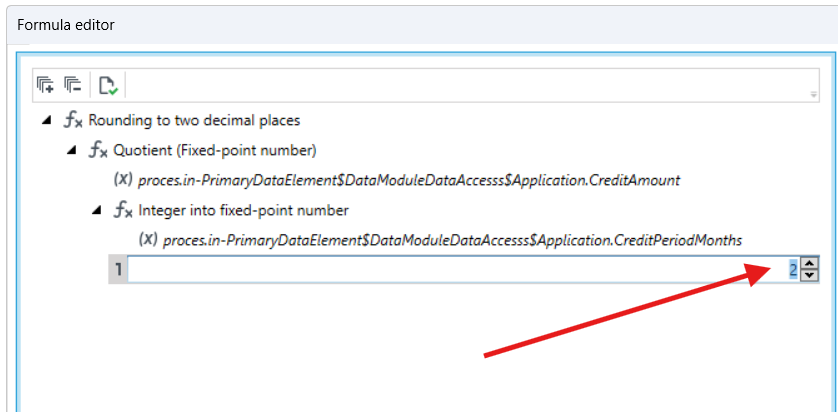Click the (x) variable icon of CreditAmount row

(x=123, y=180)
